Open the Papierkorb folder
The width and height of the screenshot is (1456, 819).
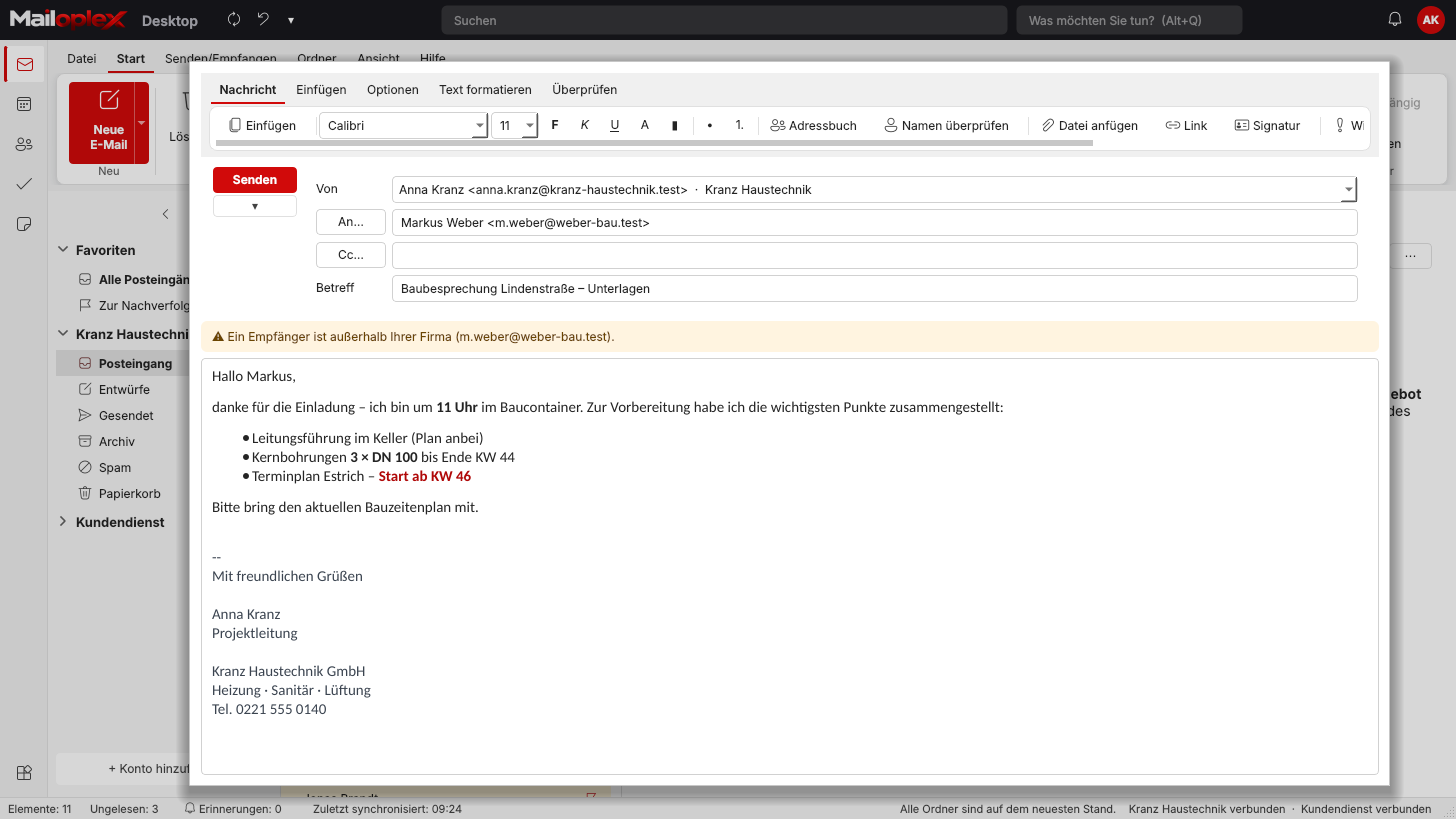tap(123, 493)
